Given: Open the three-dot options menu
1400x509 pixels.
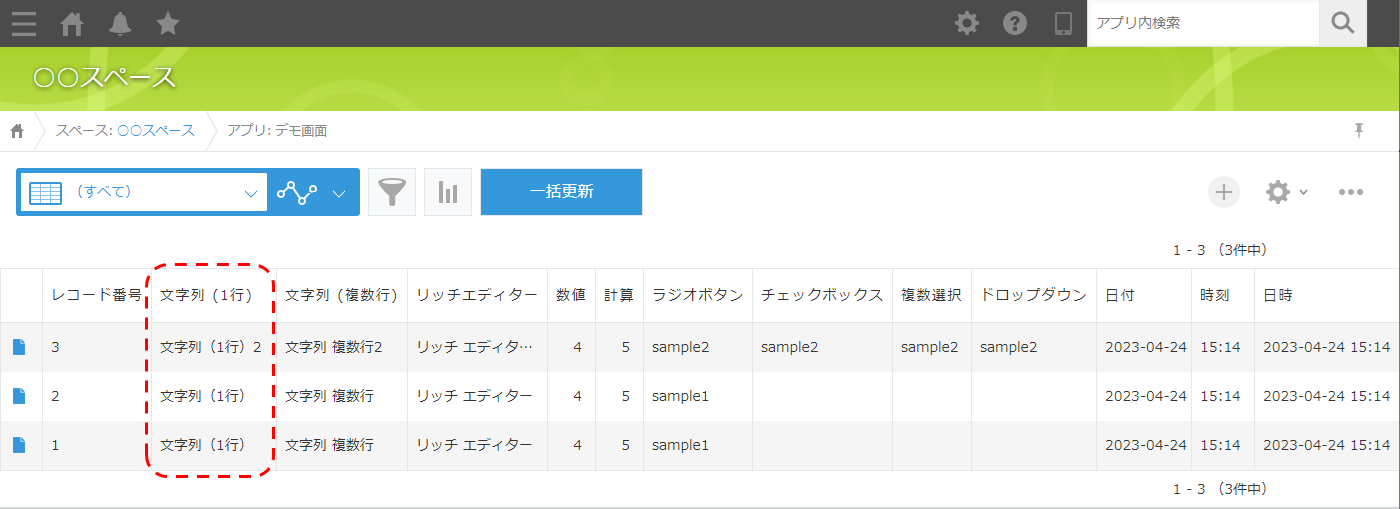Looking at the screenshot, I should tap(1351, 192).
